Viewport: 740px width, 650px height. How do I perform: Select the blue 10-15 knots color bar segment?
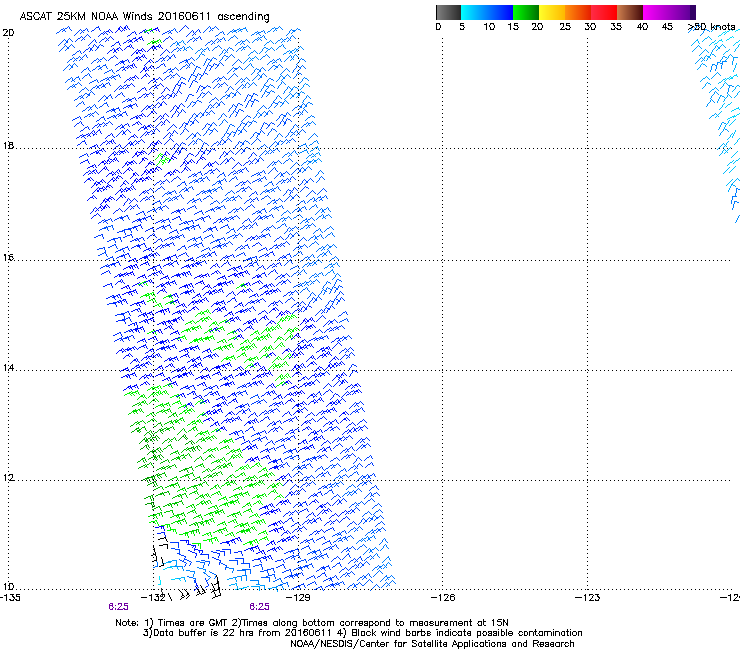[x=500, y=12]
